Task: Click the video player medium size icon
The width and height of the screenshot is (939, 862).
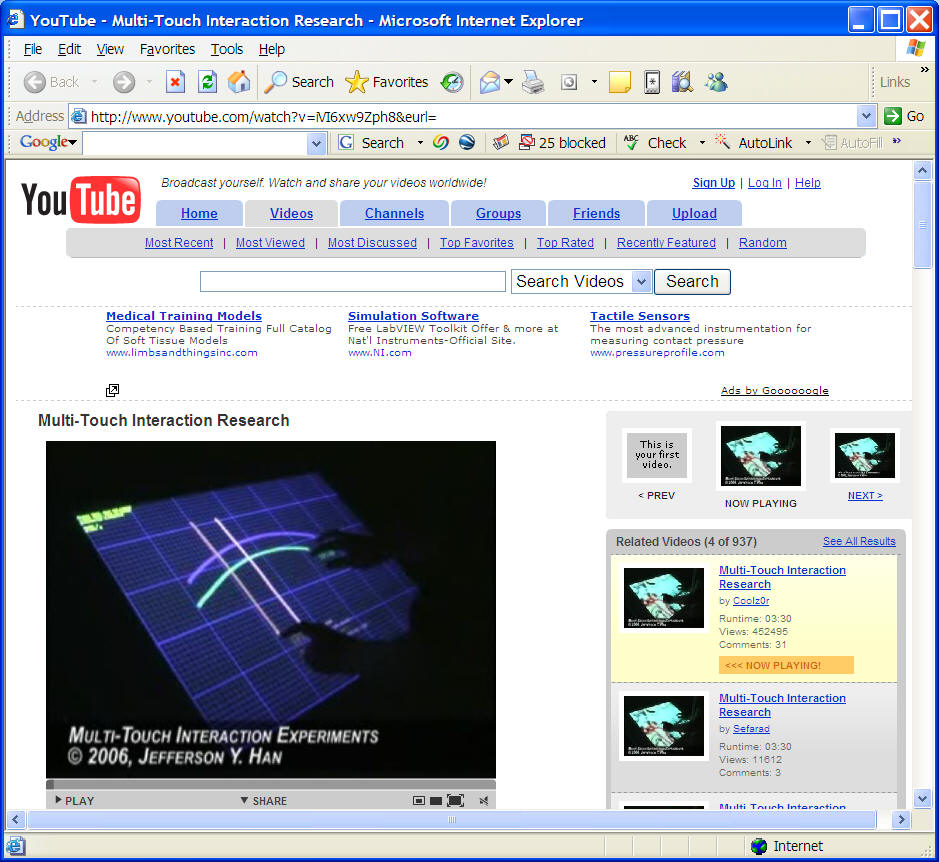Action: tap(436, 801)
